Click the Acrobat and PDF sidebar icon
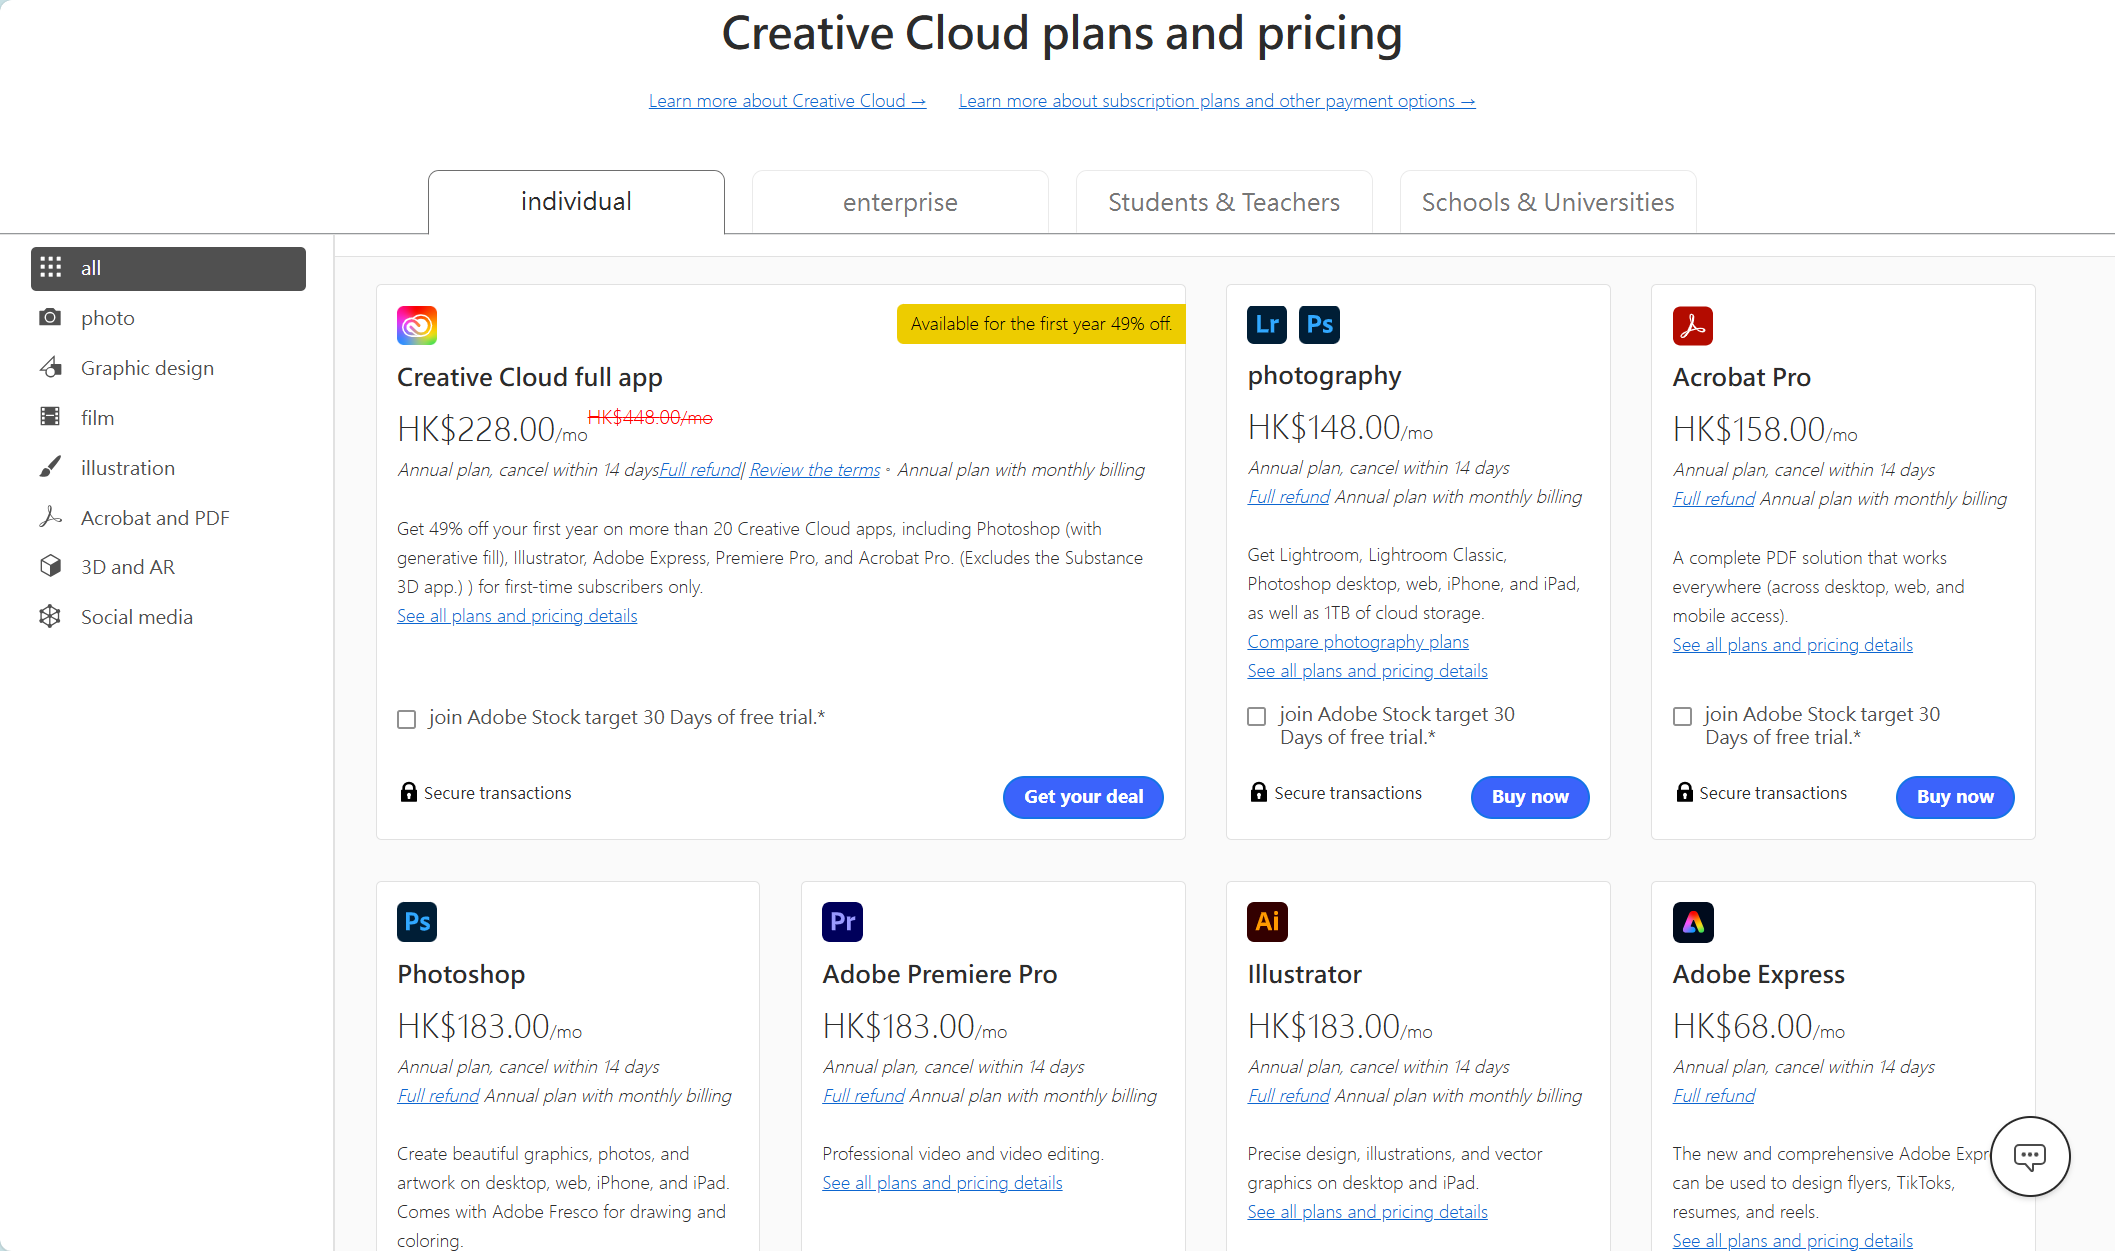 point(50,517)
